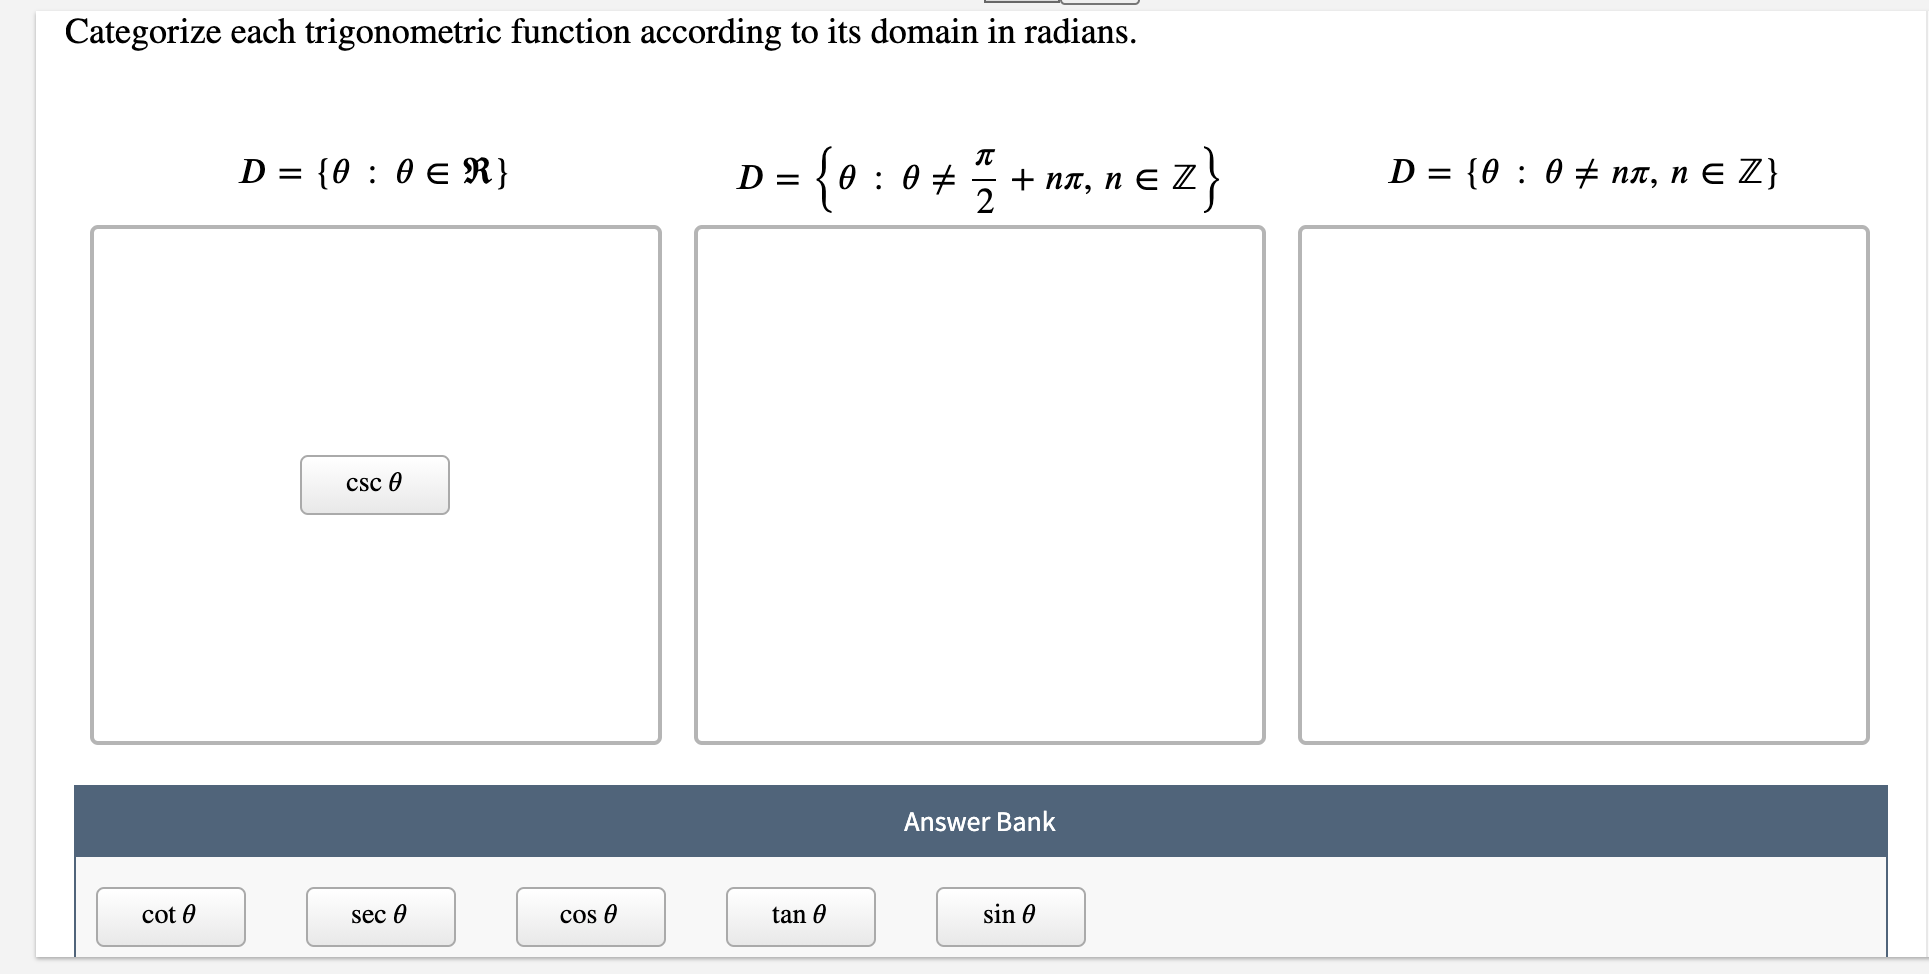
Task: Select the csc θ tile in the first box
Action: coord(374,484)
